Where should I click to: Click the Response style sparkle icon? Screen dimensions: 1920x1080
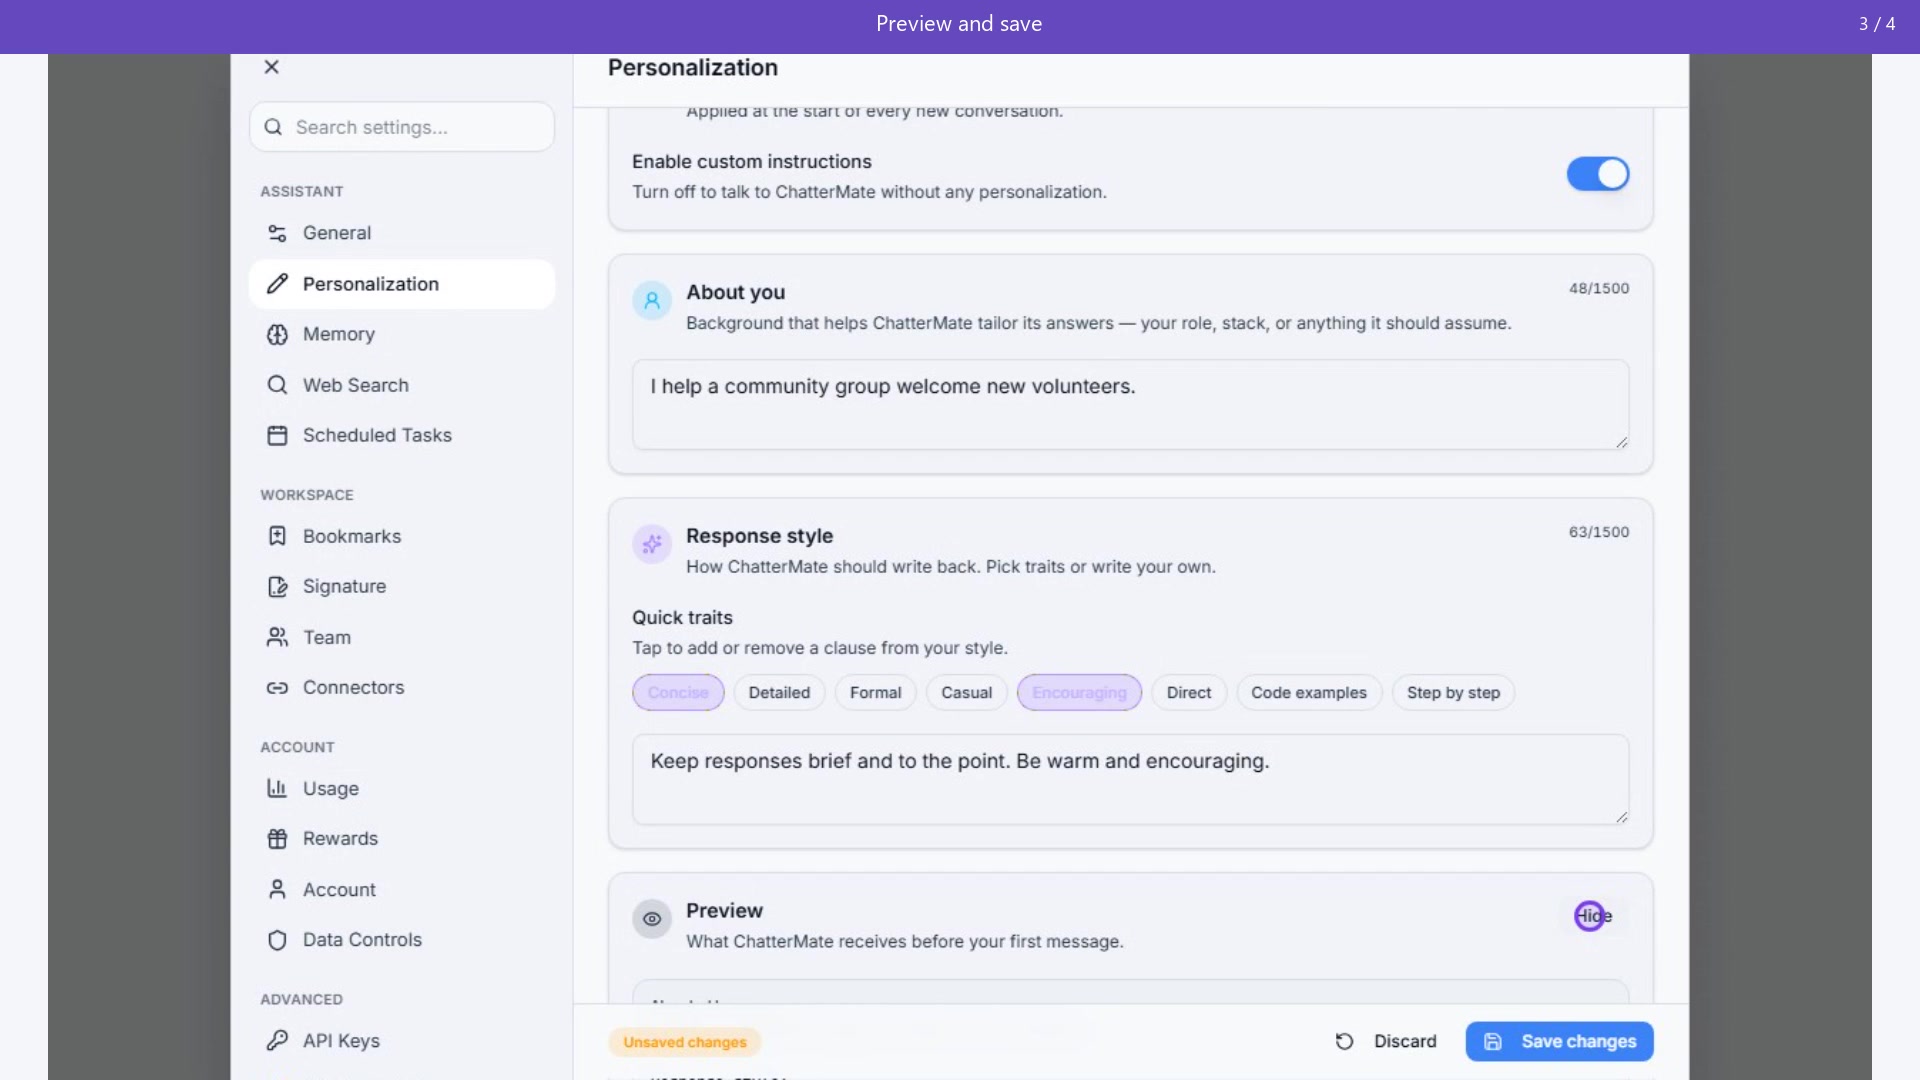tap(652, 544)
